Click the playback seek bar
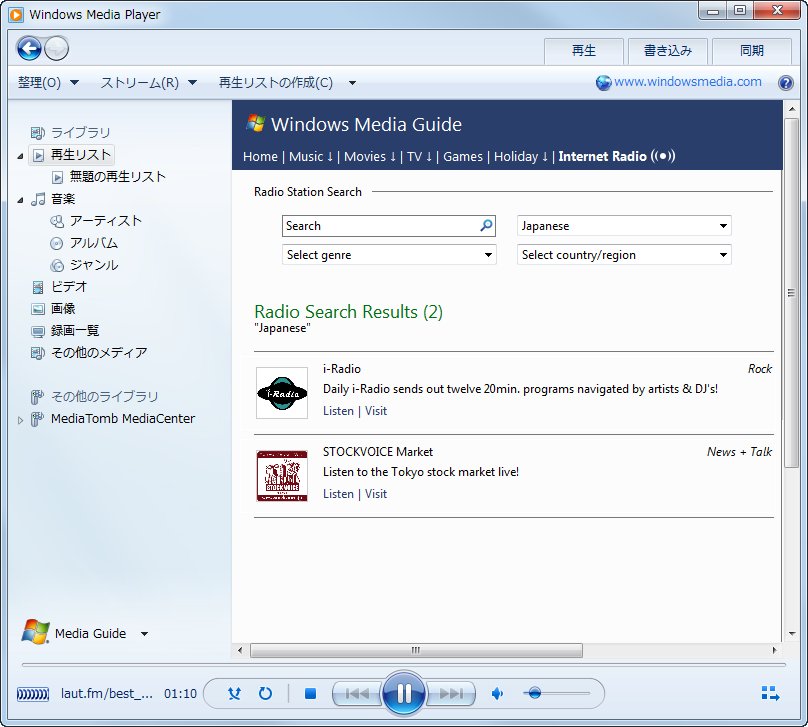The image size is (808, 727). 403,665
